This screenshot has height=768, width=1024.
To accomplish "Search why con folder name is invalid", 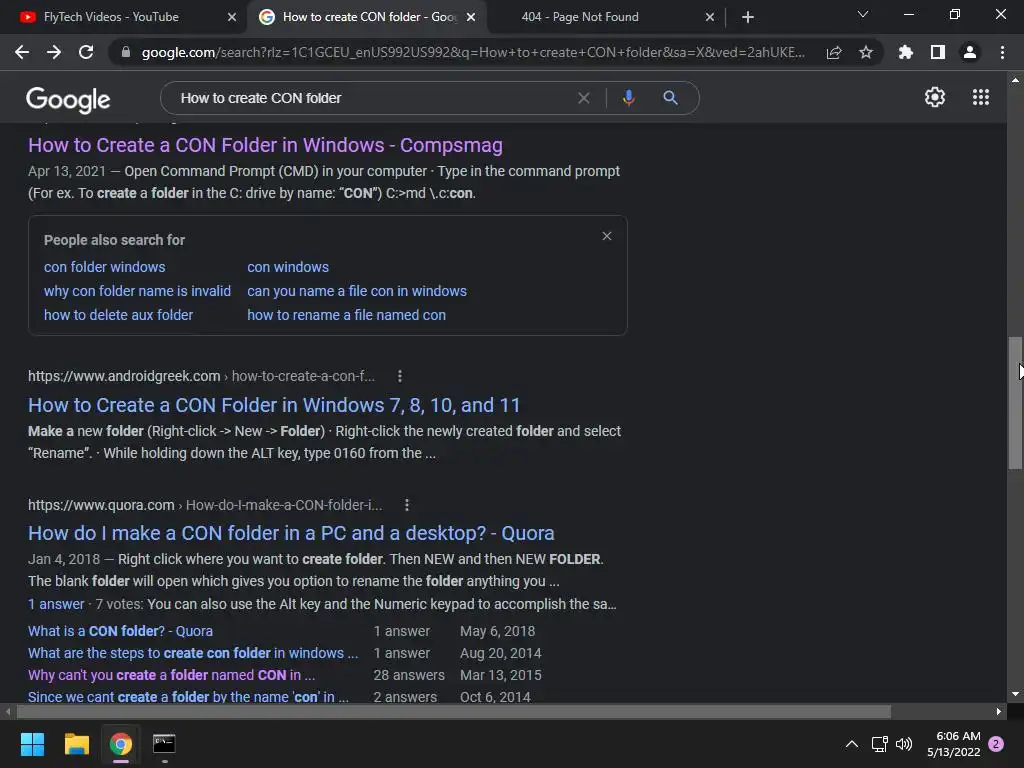I will (137, 291).
